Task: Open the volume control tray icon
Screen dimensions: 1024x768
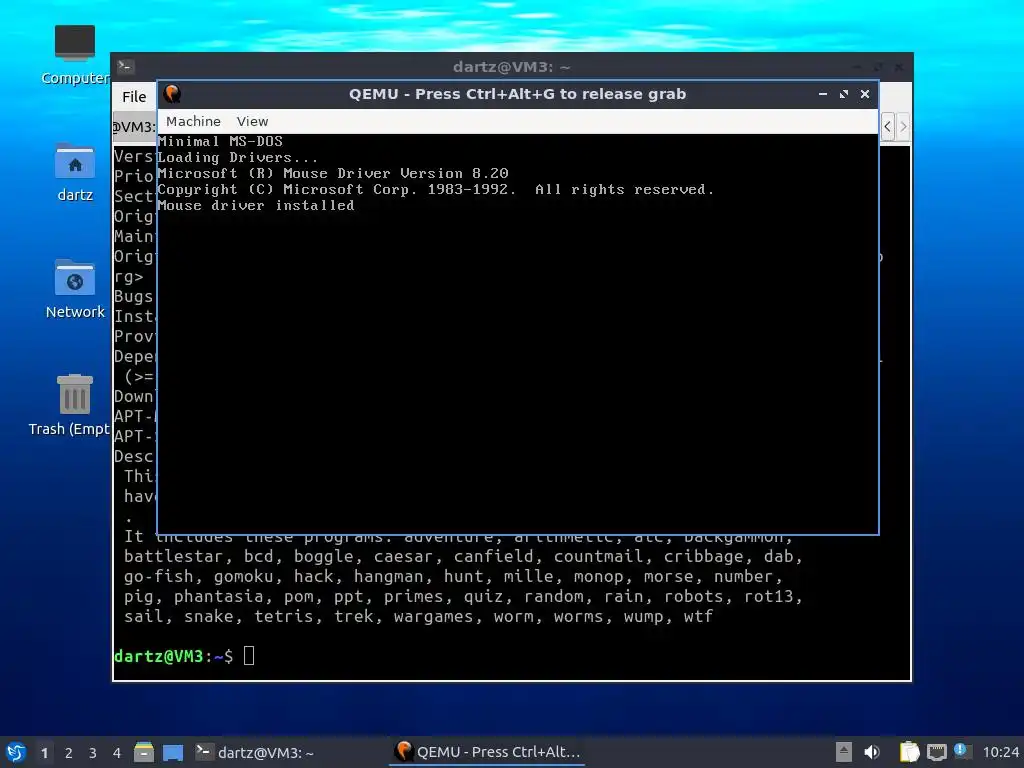Action: click(871, 752)
